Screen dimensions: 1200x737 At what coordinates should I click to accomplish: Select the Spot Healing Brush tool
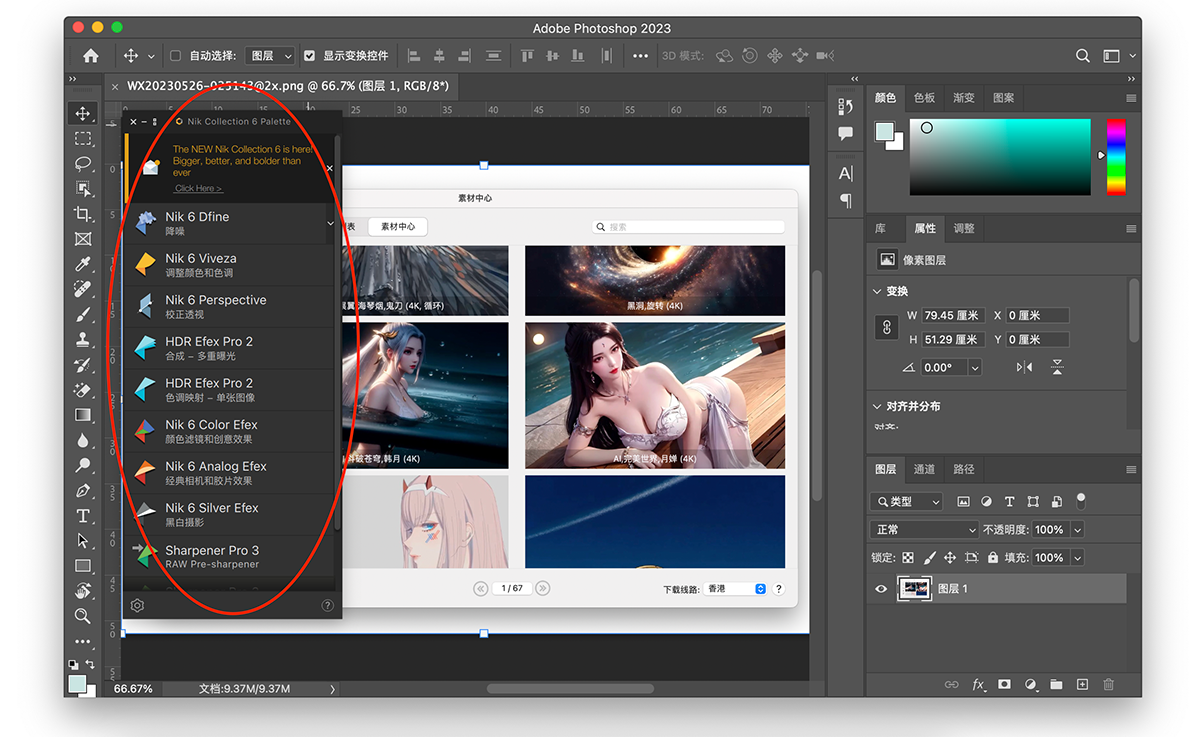point(83,289)
